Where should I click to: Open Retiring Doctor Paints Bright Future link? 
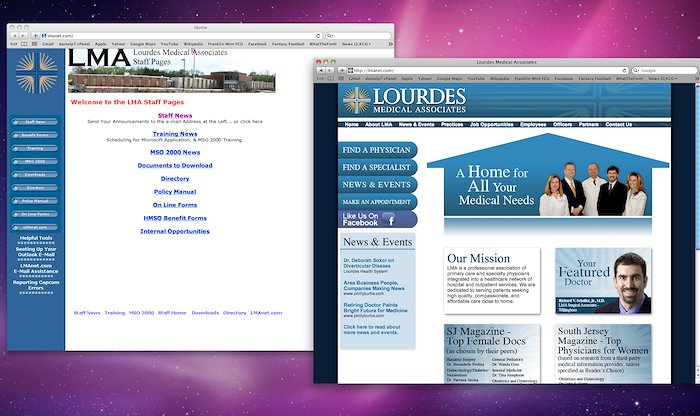(x=375, y=308)
